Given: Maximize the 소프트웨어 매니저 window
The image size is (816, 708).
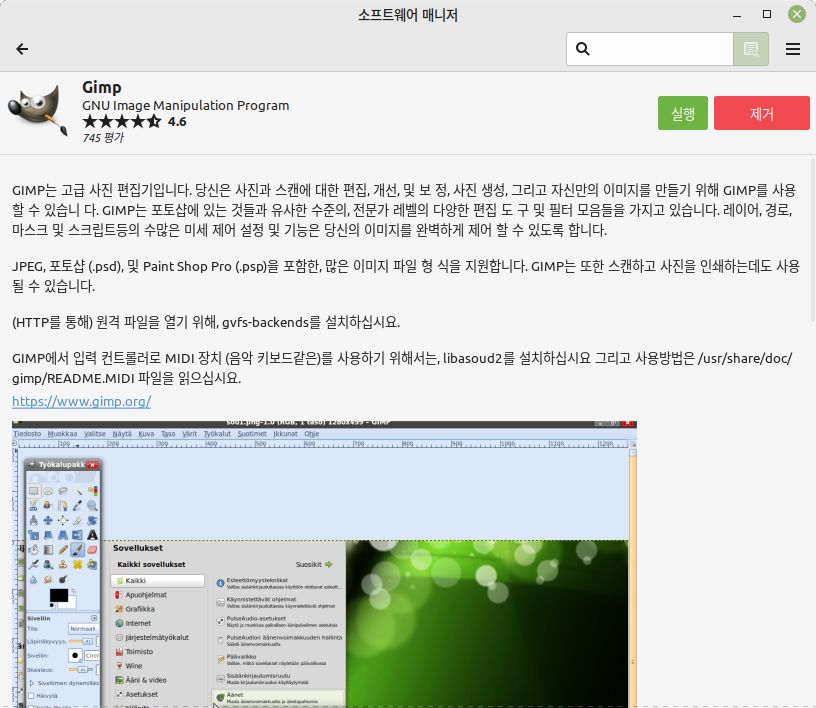Looking at the screenshot, I should coord(767,14).
